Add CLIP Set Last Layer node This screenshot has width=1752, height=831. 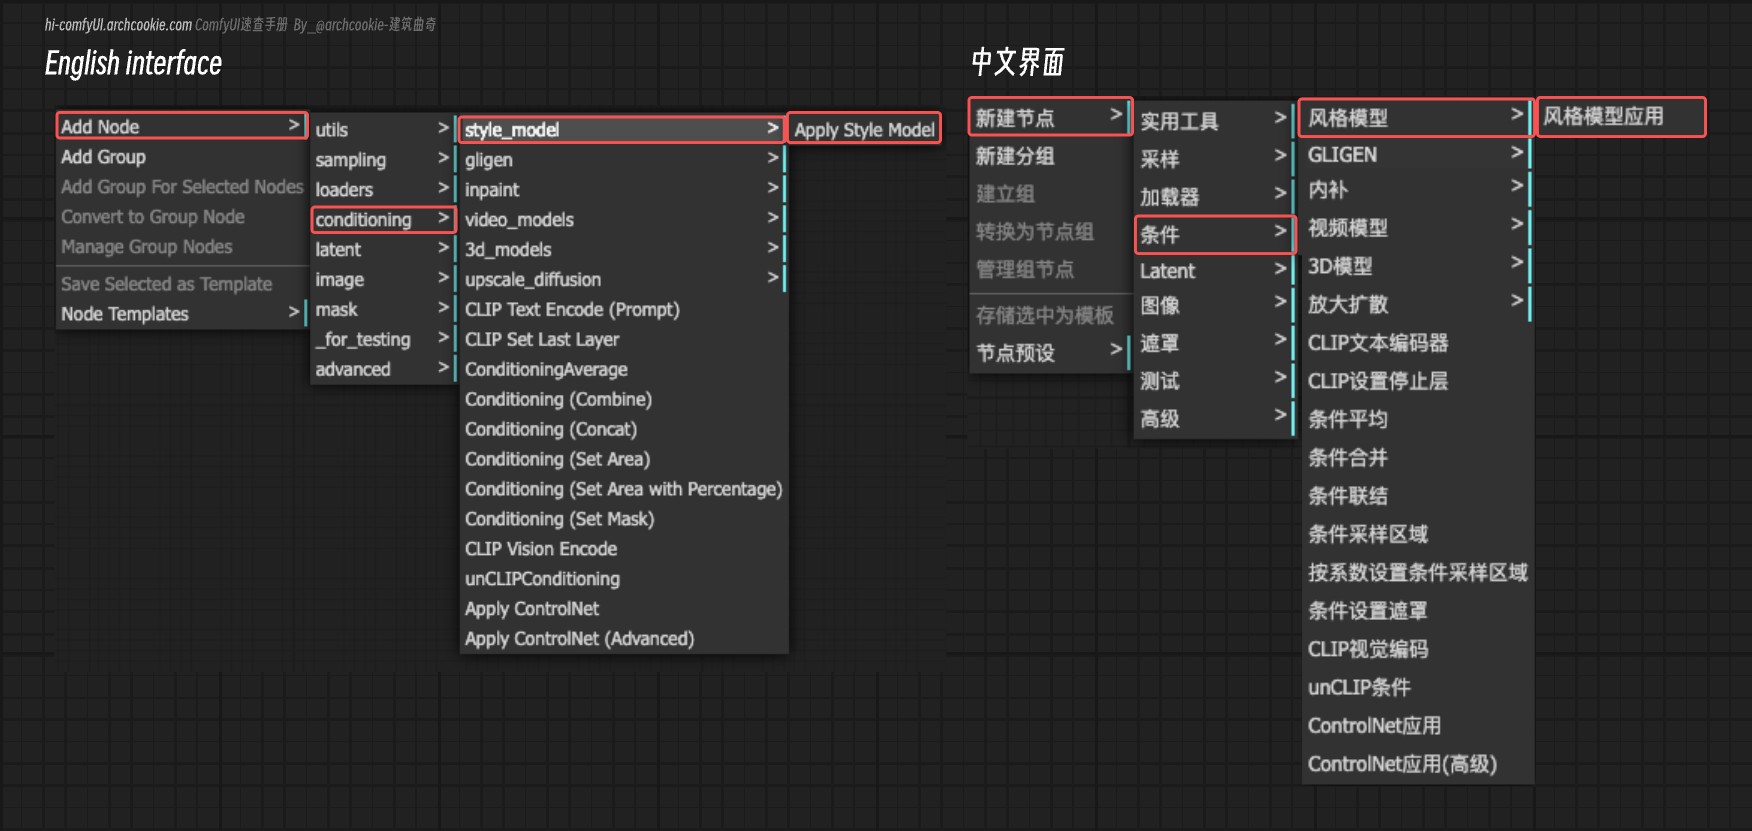click(622, 339)
